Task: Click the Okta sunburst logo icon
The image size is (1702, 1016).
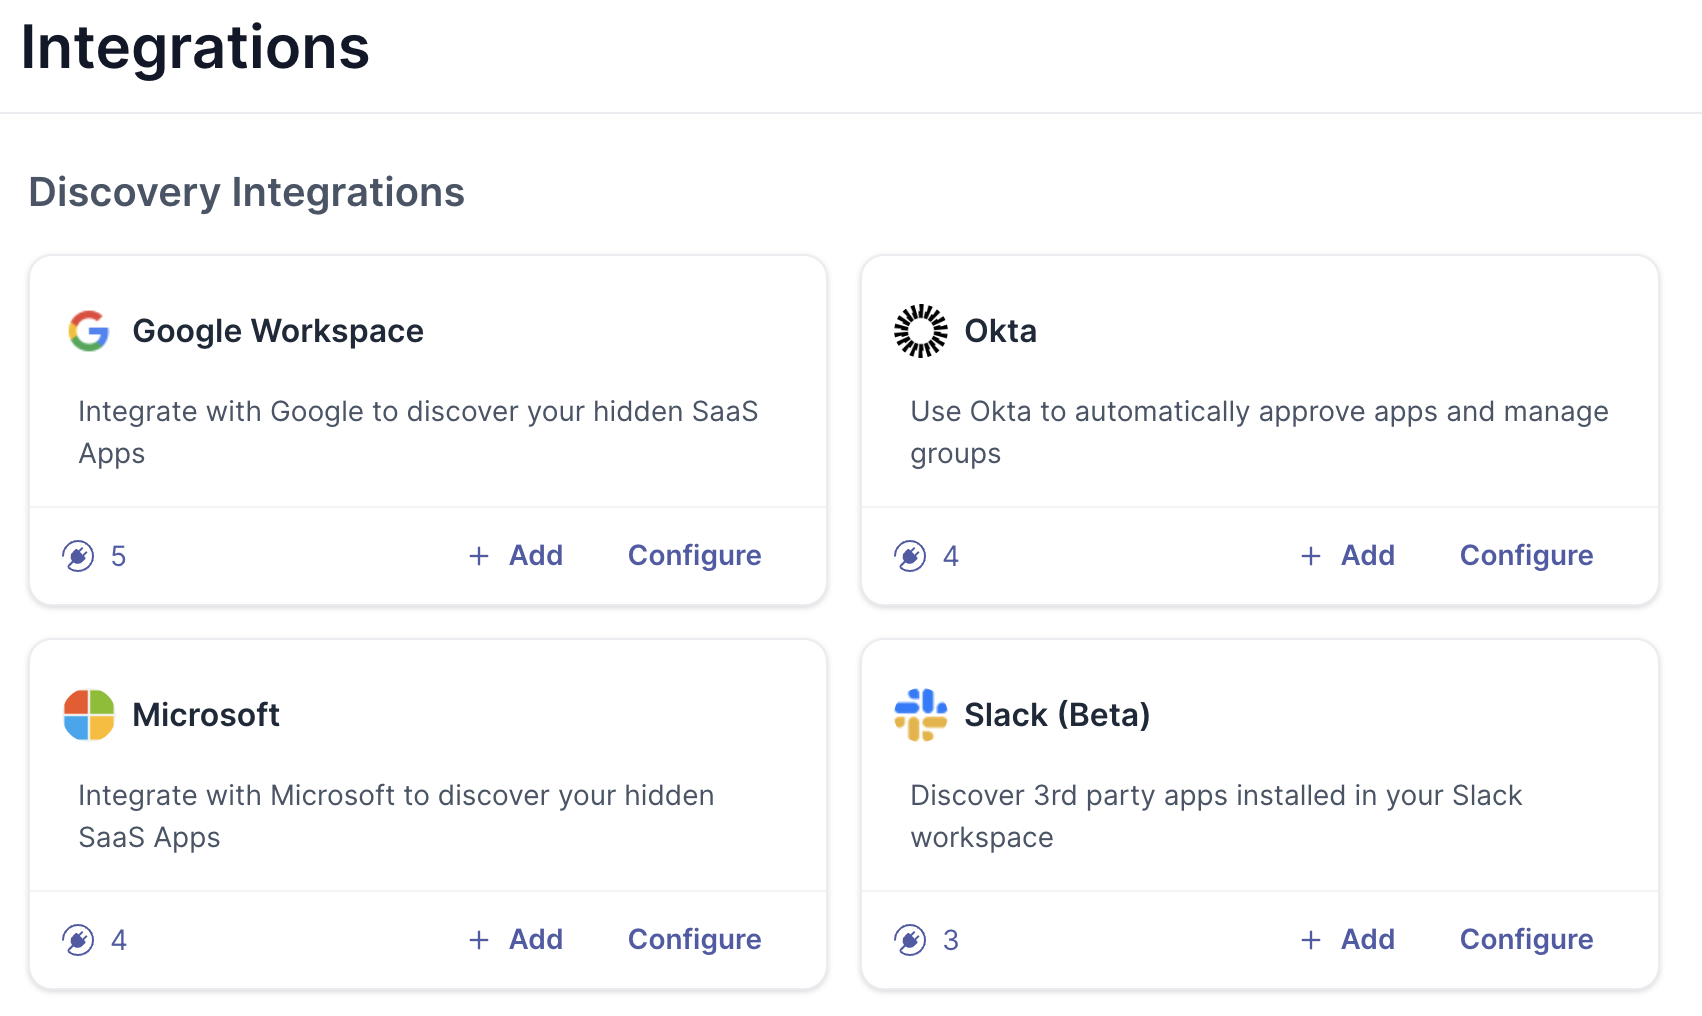Action: (920, 331)
